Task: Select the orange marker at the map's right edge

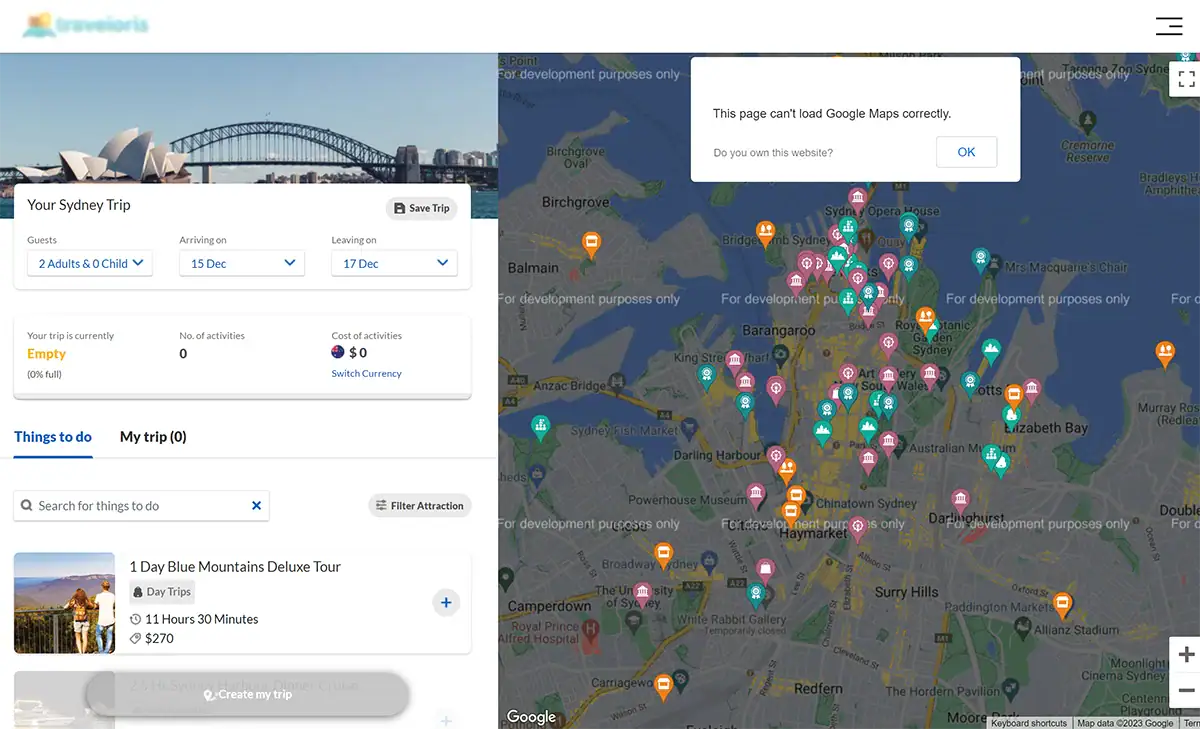Action: click(x=1165, y=353)
